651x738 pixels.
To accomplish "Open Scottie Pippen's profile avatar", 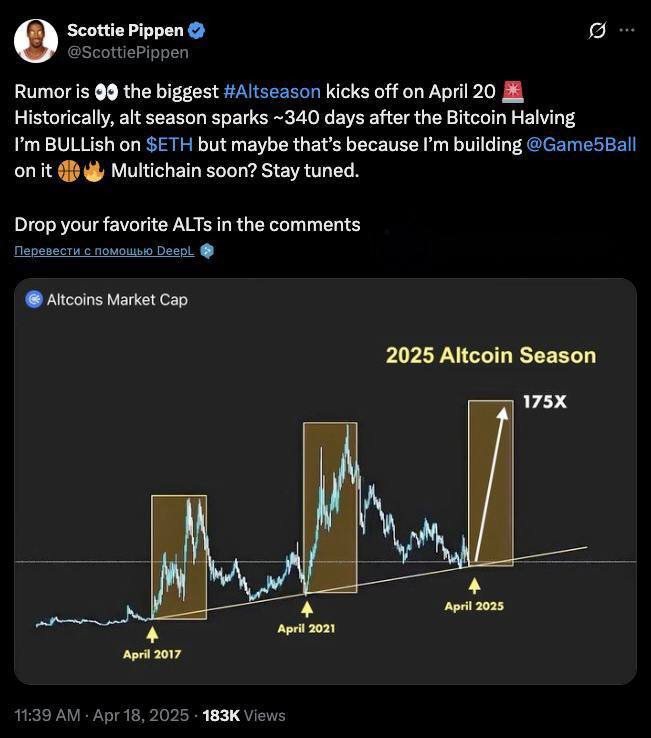I will 36,41.
